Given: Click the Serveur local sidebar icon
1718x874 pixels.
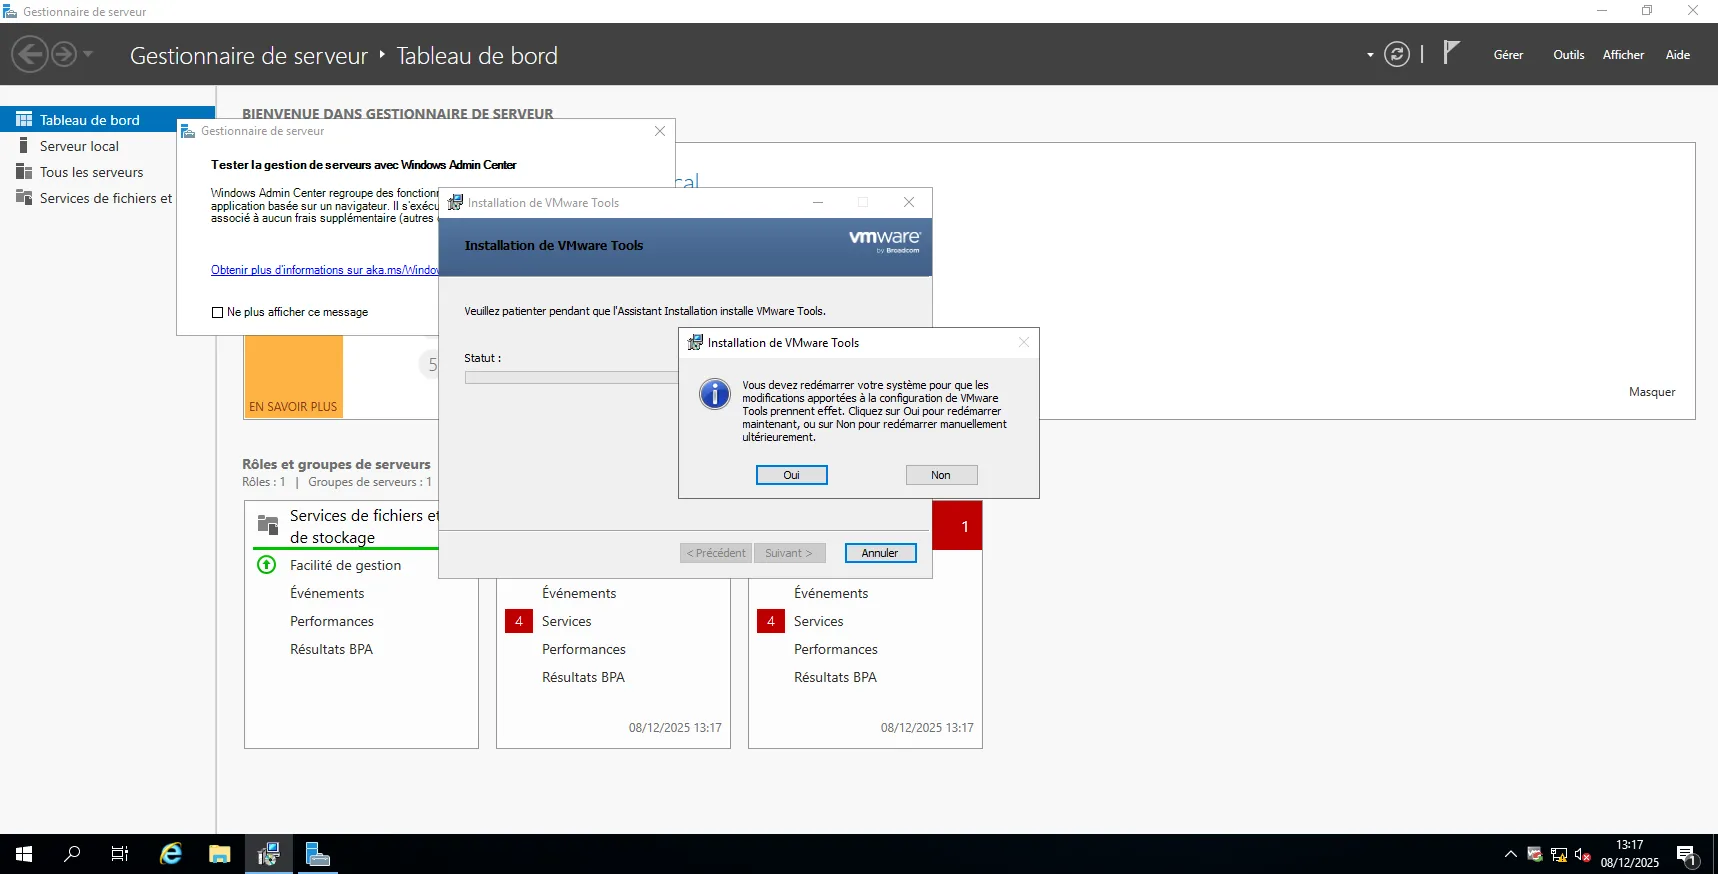Looking at the screenshot, I should coord(24,146).
